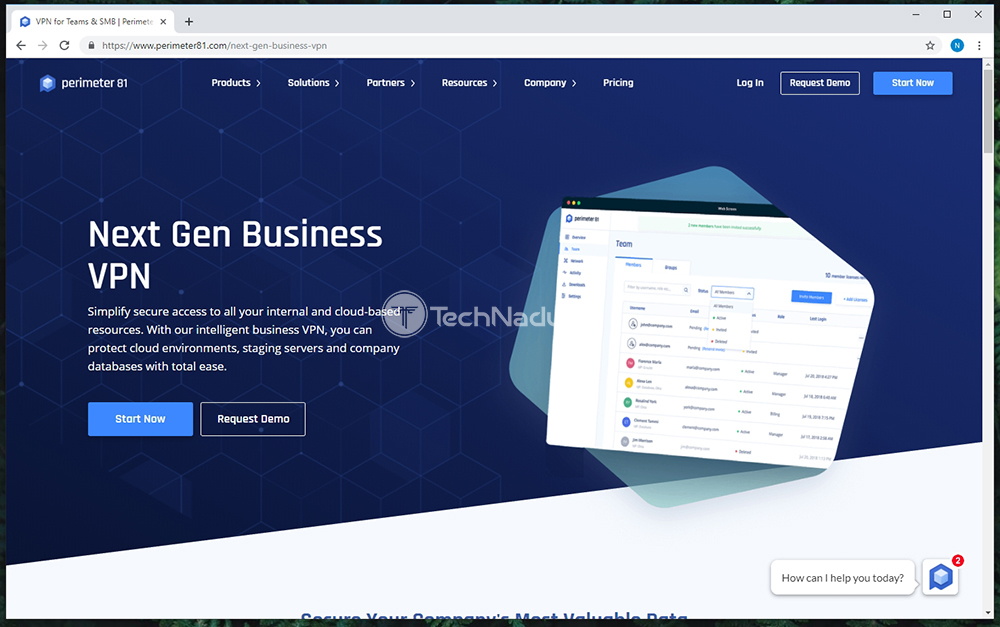Open the Pricing page
The width and height of the screenshot is (1000, 627).
click(x=618, y=83)
